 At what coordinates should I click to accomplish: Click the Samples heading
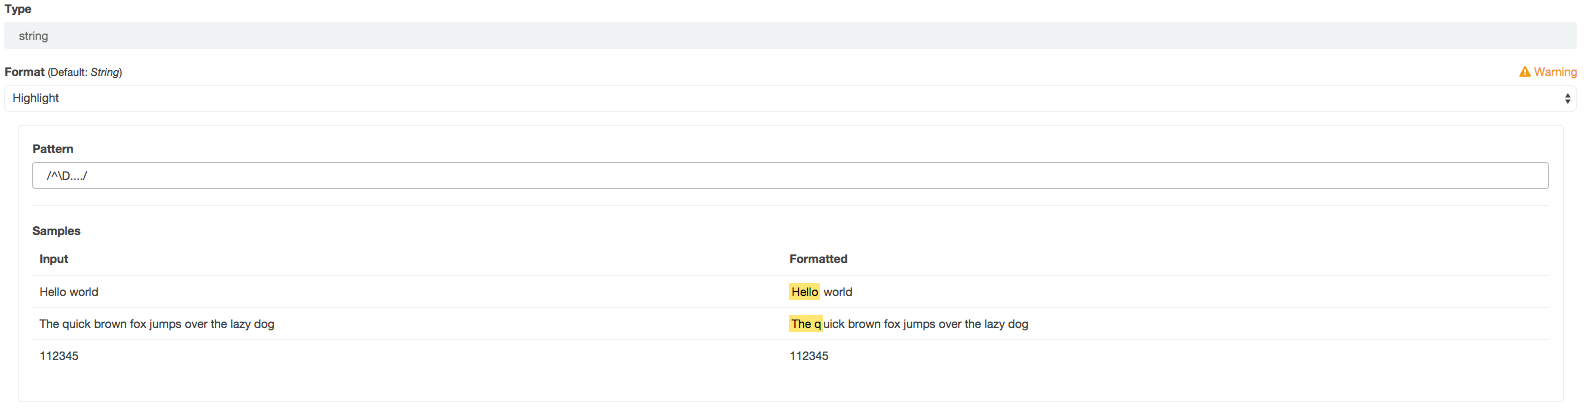[56, 231]
